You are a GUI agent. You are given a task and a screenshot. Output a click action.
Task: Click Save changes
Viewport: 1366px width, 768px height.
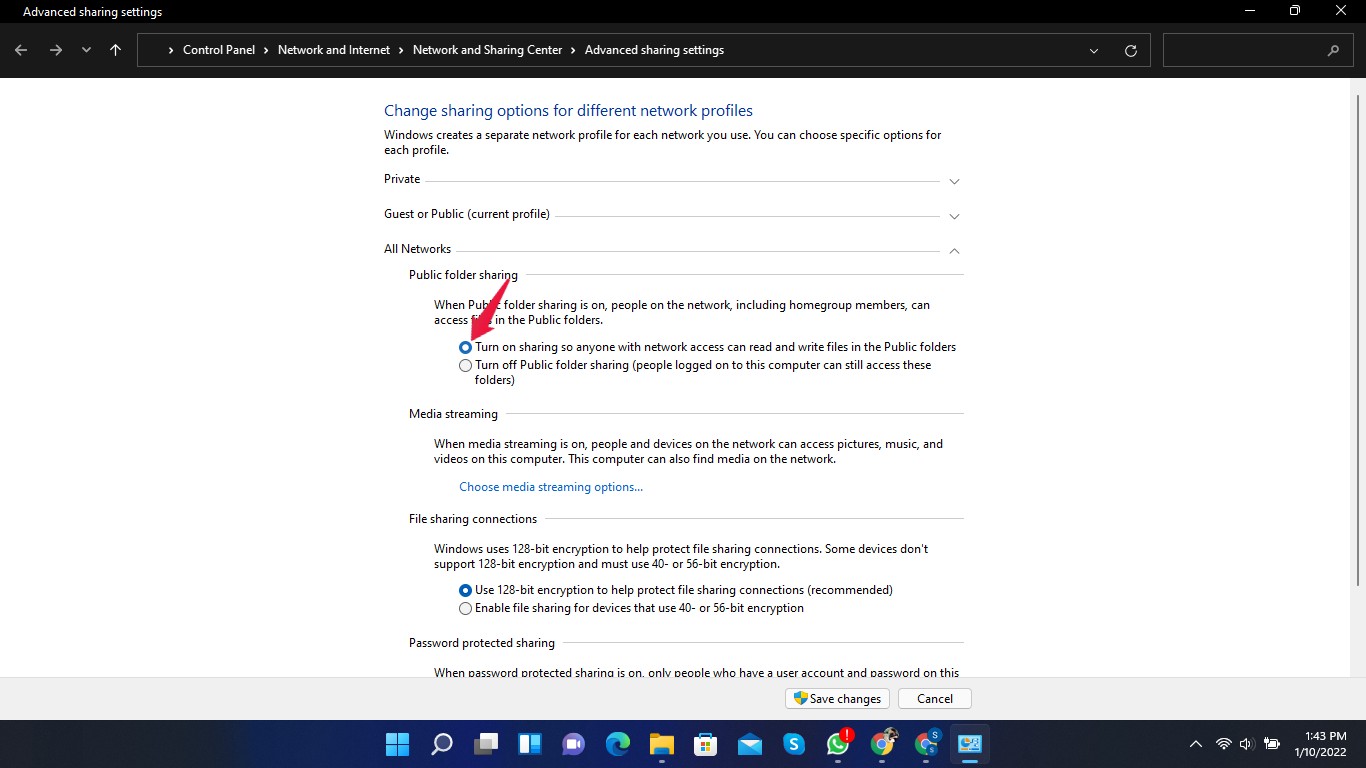[x=837, y=698]
